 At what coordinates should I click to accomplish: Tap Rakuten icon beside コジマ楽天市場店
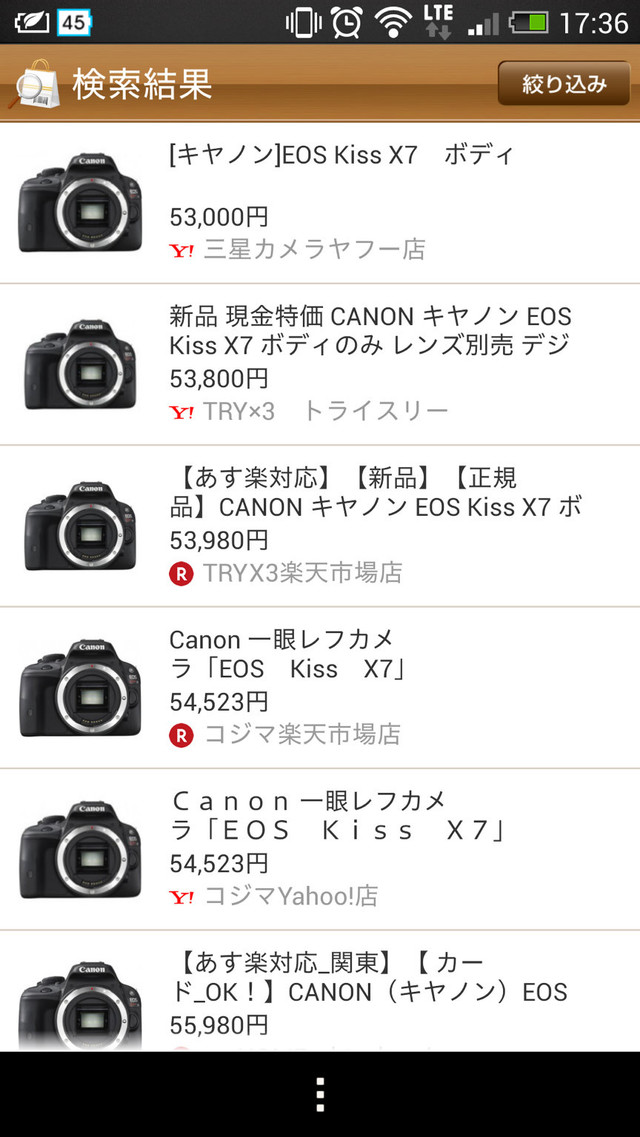(x=181, y=736)
